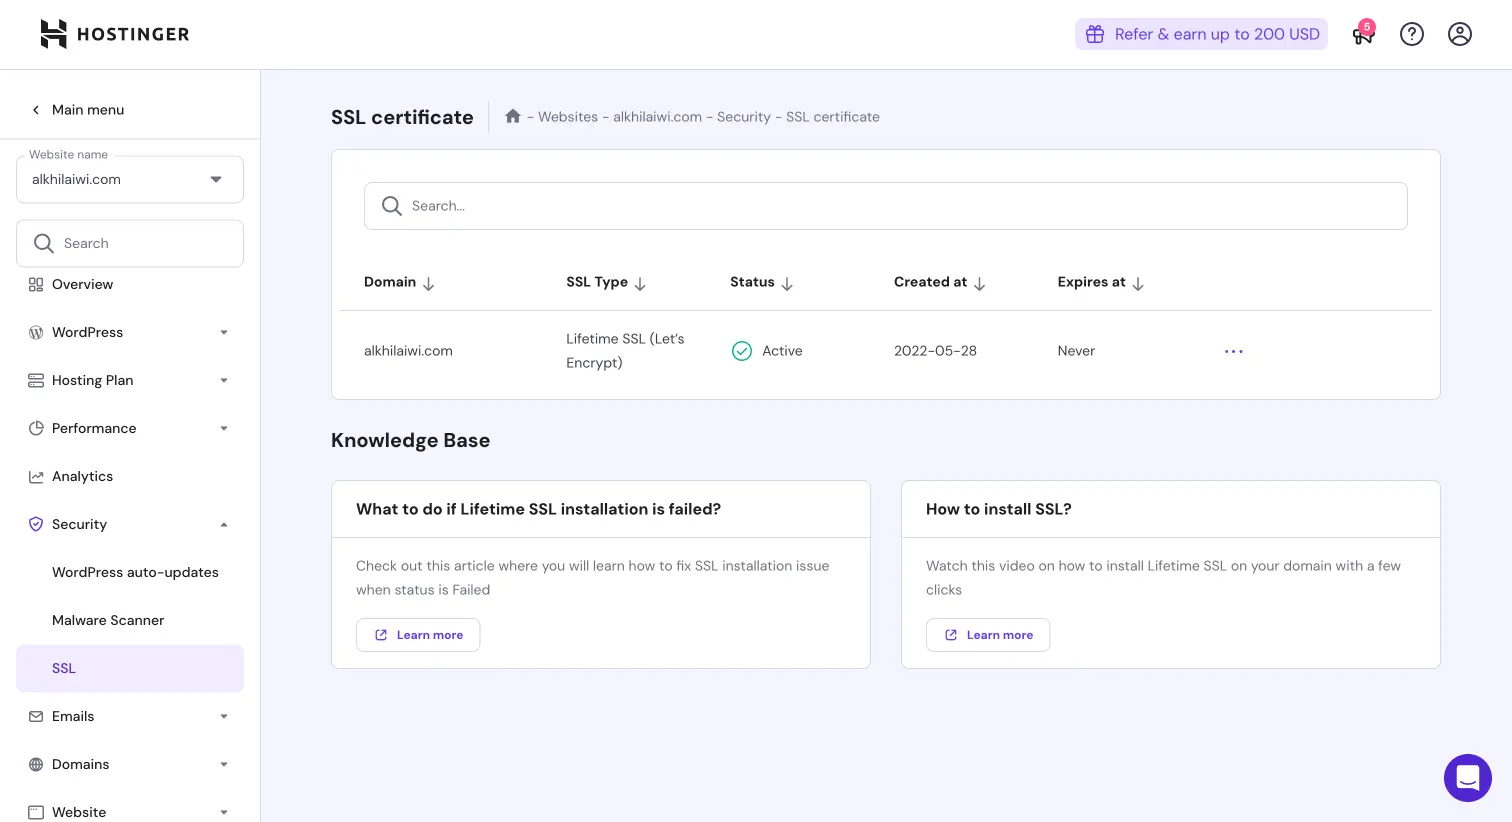Open the live chat bubble icon
The height and width of the screenshot is (822, 1512).
(x=1468, y=778)
